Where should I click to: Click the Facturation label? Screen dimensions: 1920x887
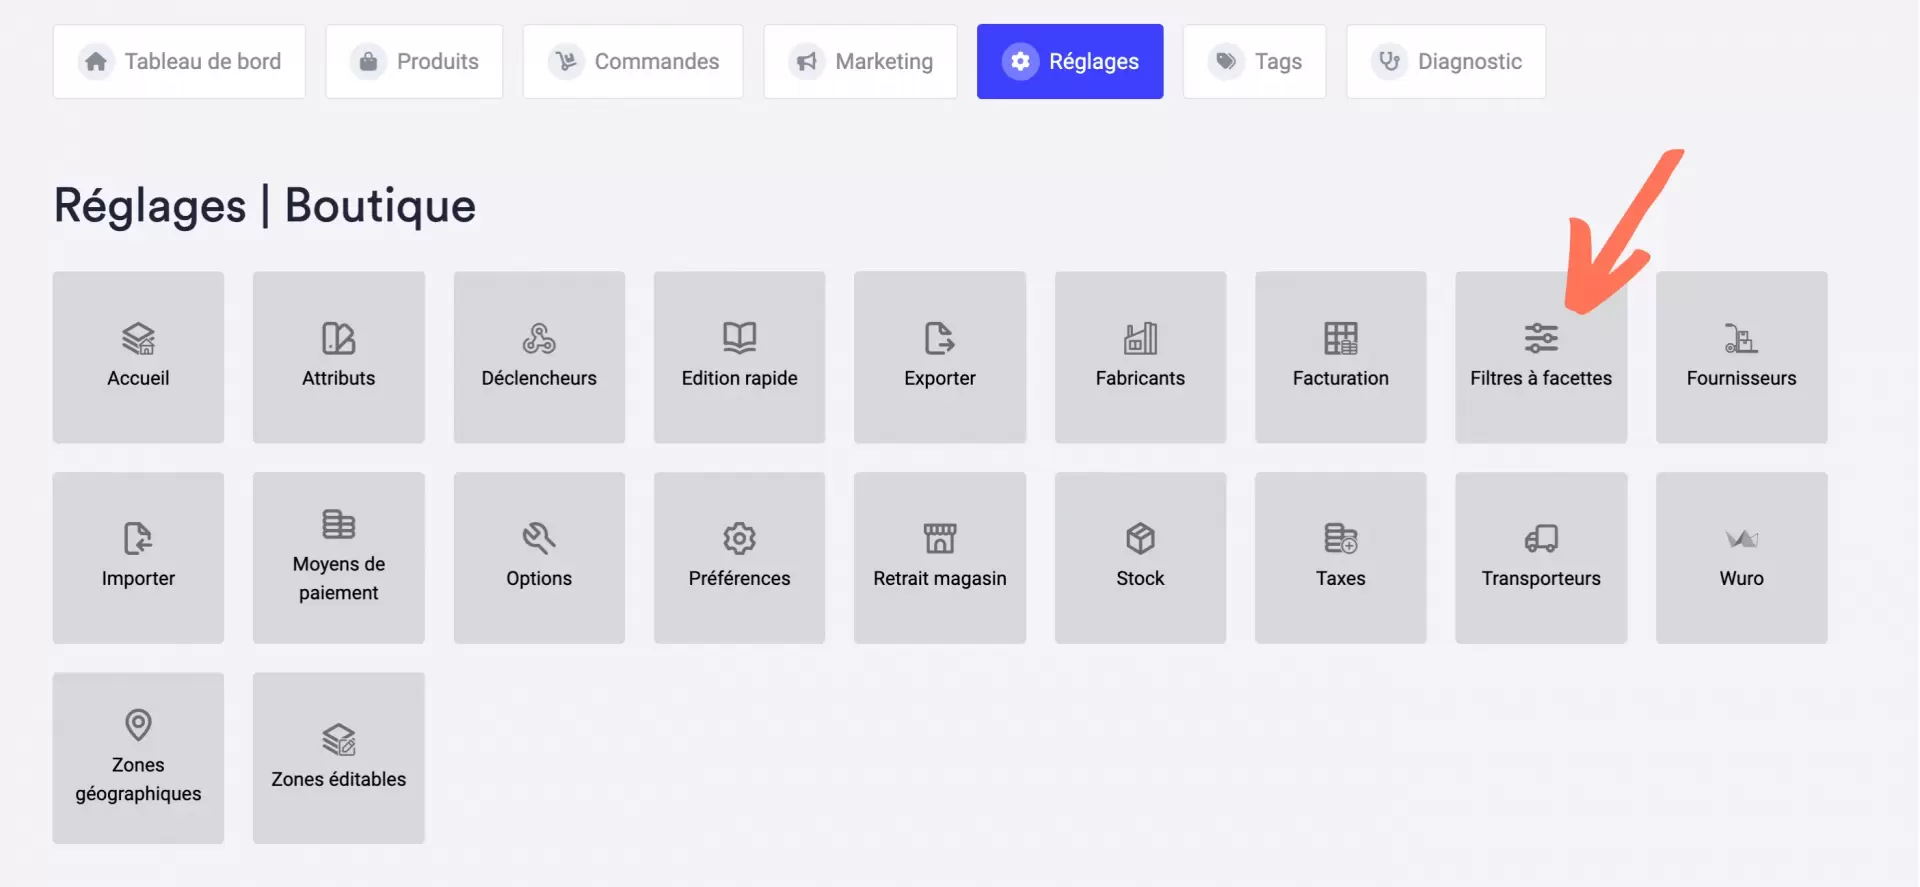click(1341, 378)
